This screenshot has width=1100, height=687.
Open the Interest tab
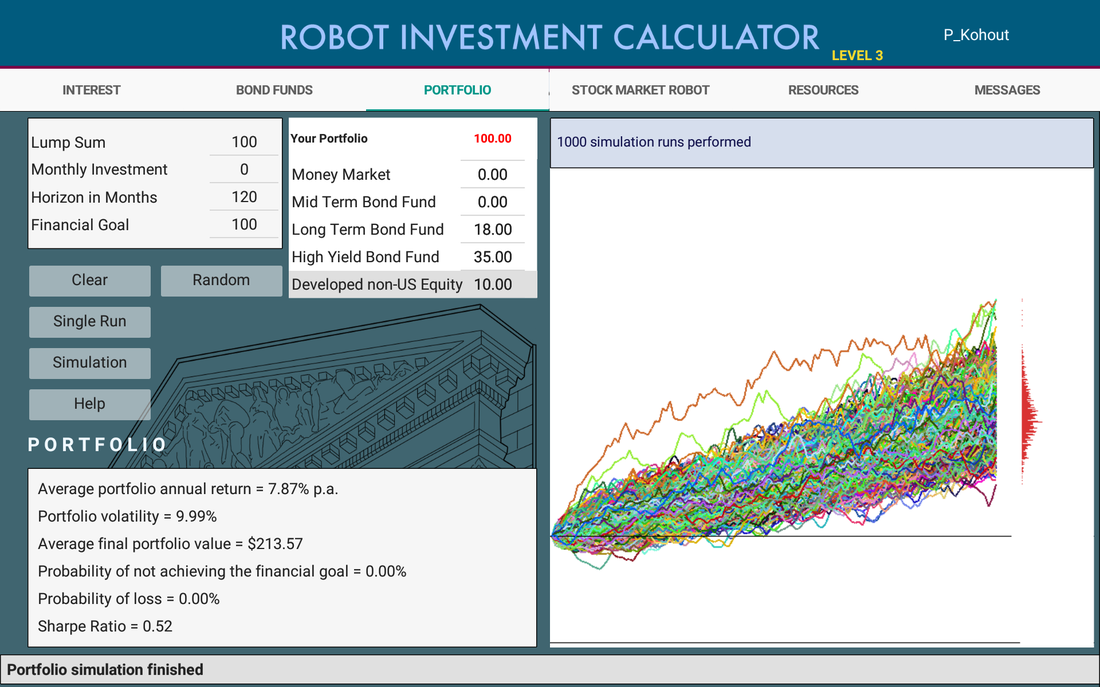[x=91, y=90]
